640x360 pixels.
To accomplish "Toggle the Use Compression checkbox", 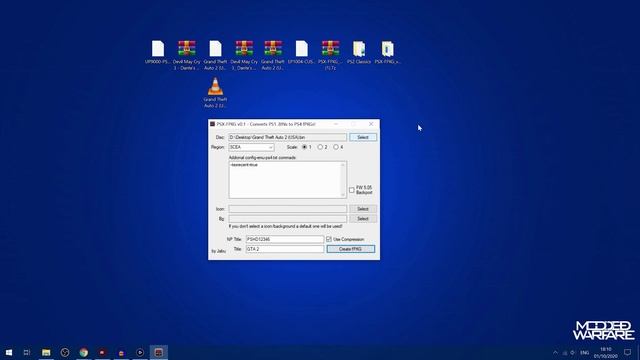I will (x=329, y=239).
